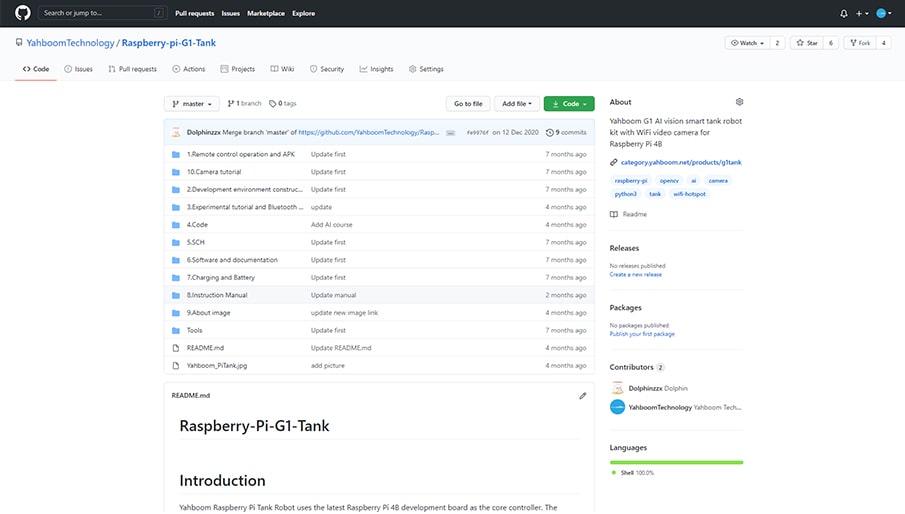Image resolution: width=905 pixels, height=514 pixels.
Task: View the 1 branch link
Action: [x=245, y=103]
